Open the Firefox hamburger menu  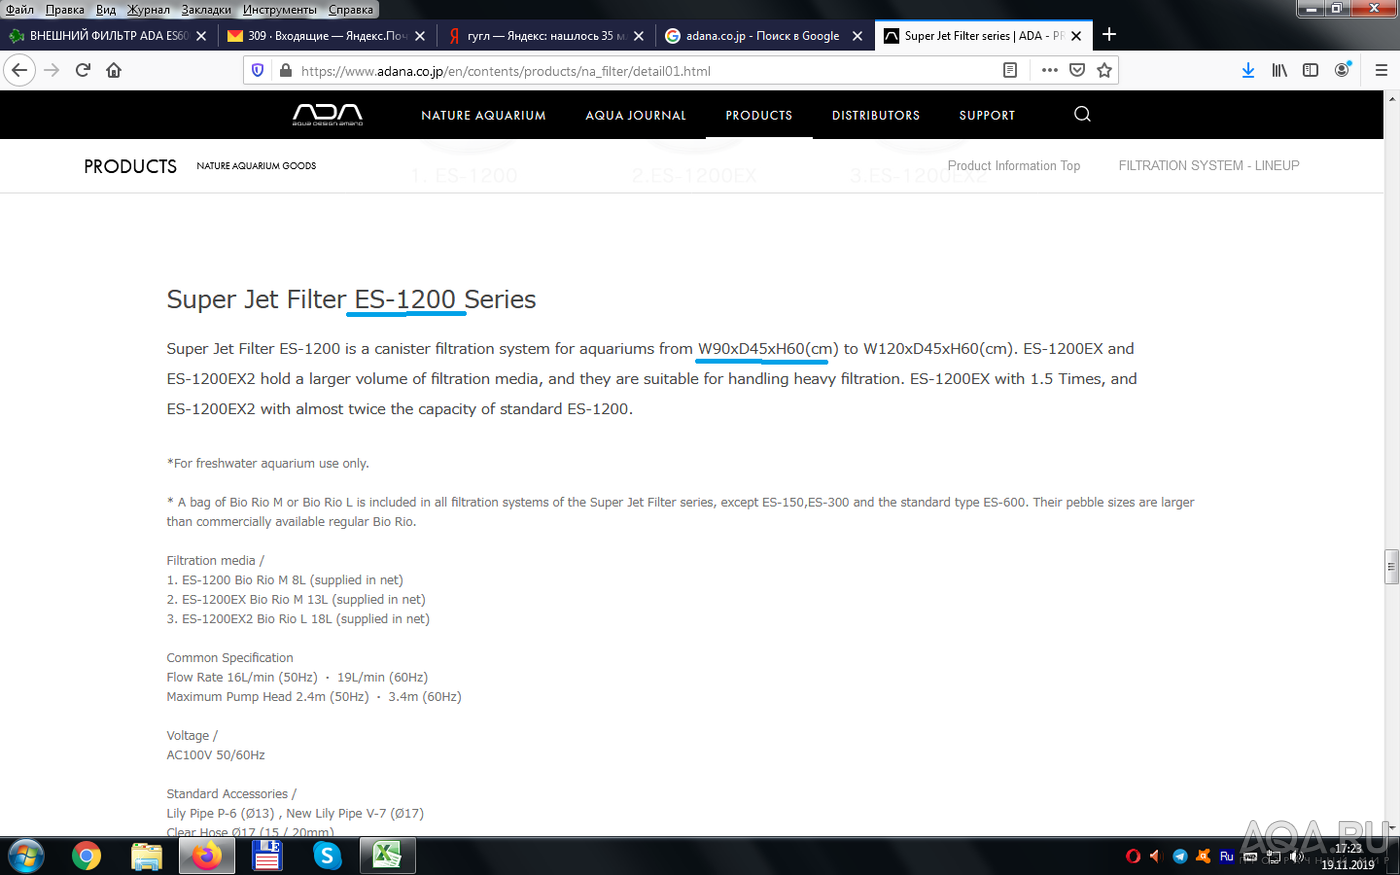pos(1381,70)
